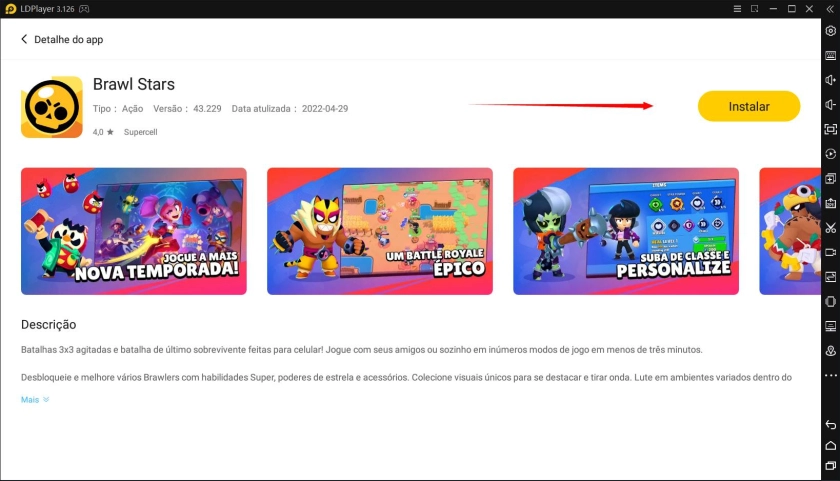Start the video recorder icon
Image resolution: width=840 pixels, height=481 pixels.
pyautogui.click(x=830, y=252)
